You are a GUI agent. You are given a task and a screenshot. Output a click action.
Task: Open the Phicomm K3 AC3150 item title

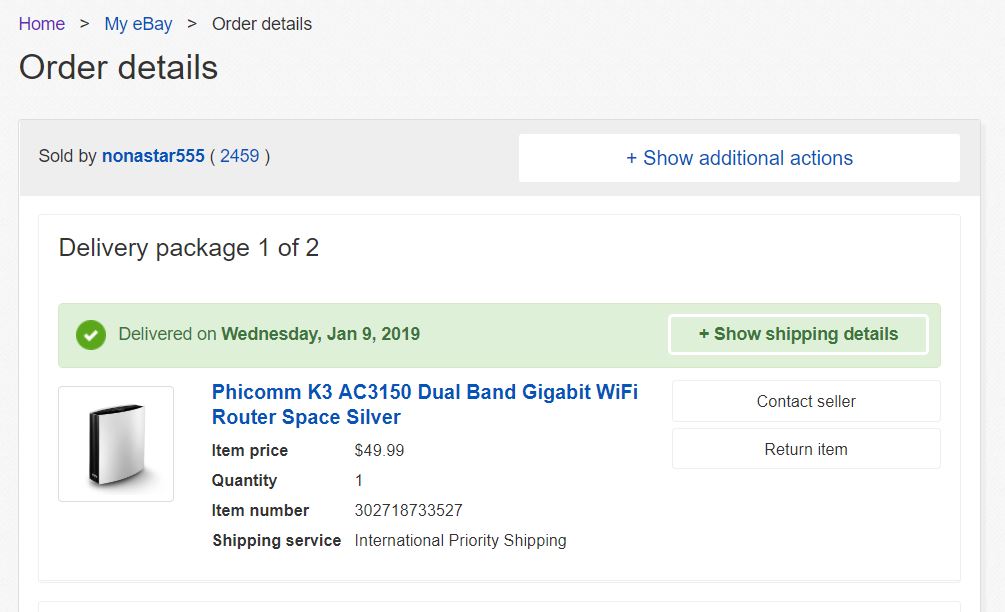click(x=424, y=404)
